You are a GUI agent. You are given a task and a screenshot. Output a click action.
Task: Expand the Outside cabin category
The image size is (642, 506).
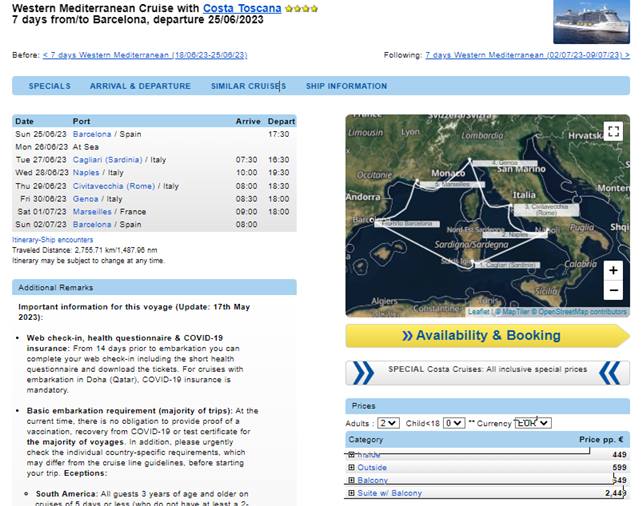351,467
